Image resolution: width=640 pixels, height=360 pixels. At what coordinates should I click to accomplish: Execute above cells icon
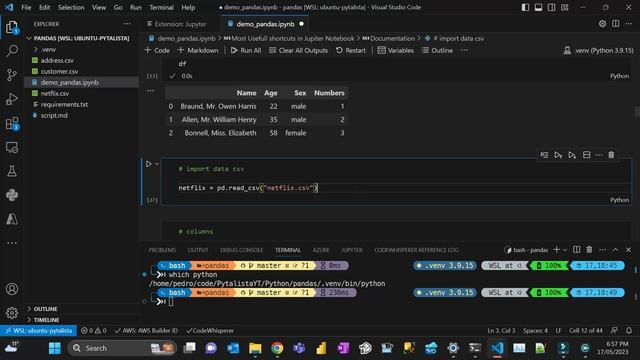pos(558,155)
